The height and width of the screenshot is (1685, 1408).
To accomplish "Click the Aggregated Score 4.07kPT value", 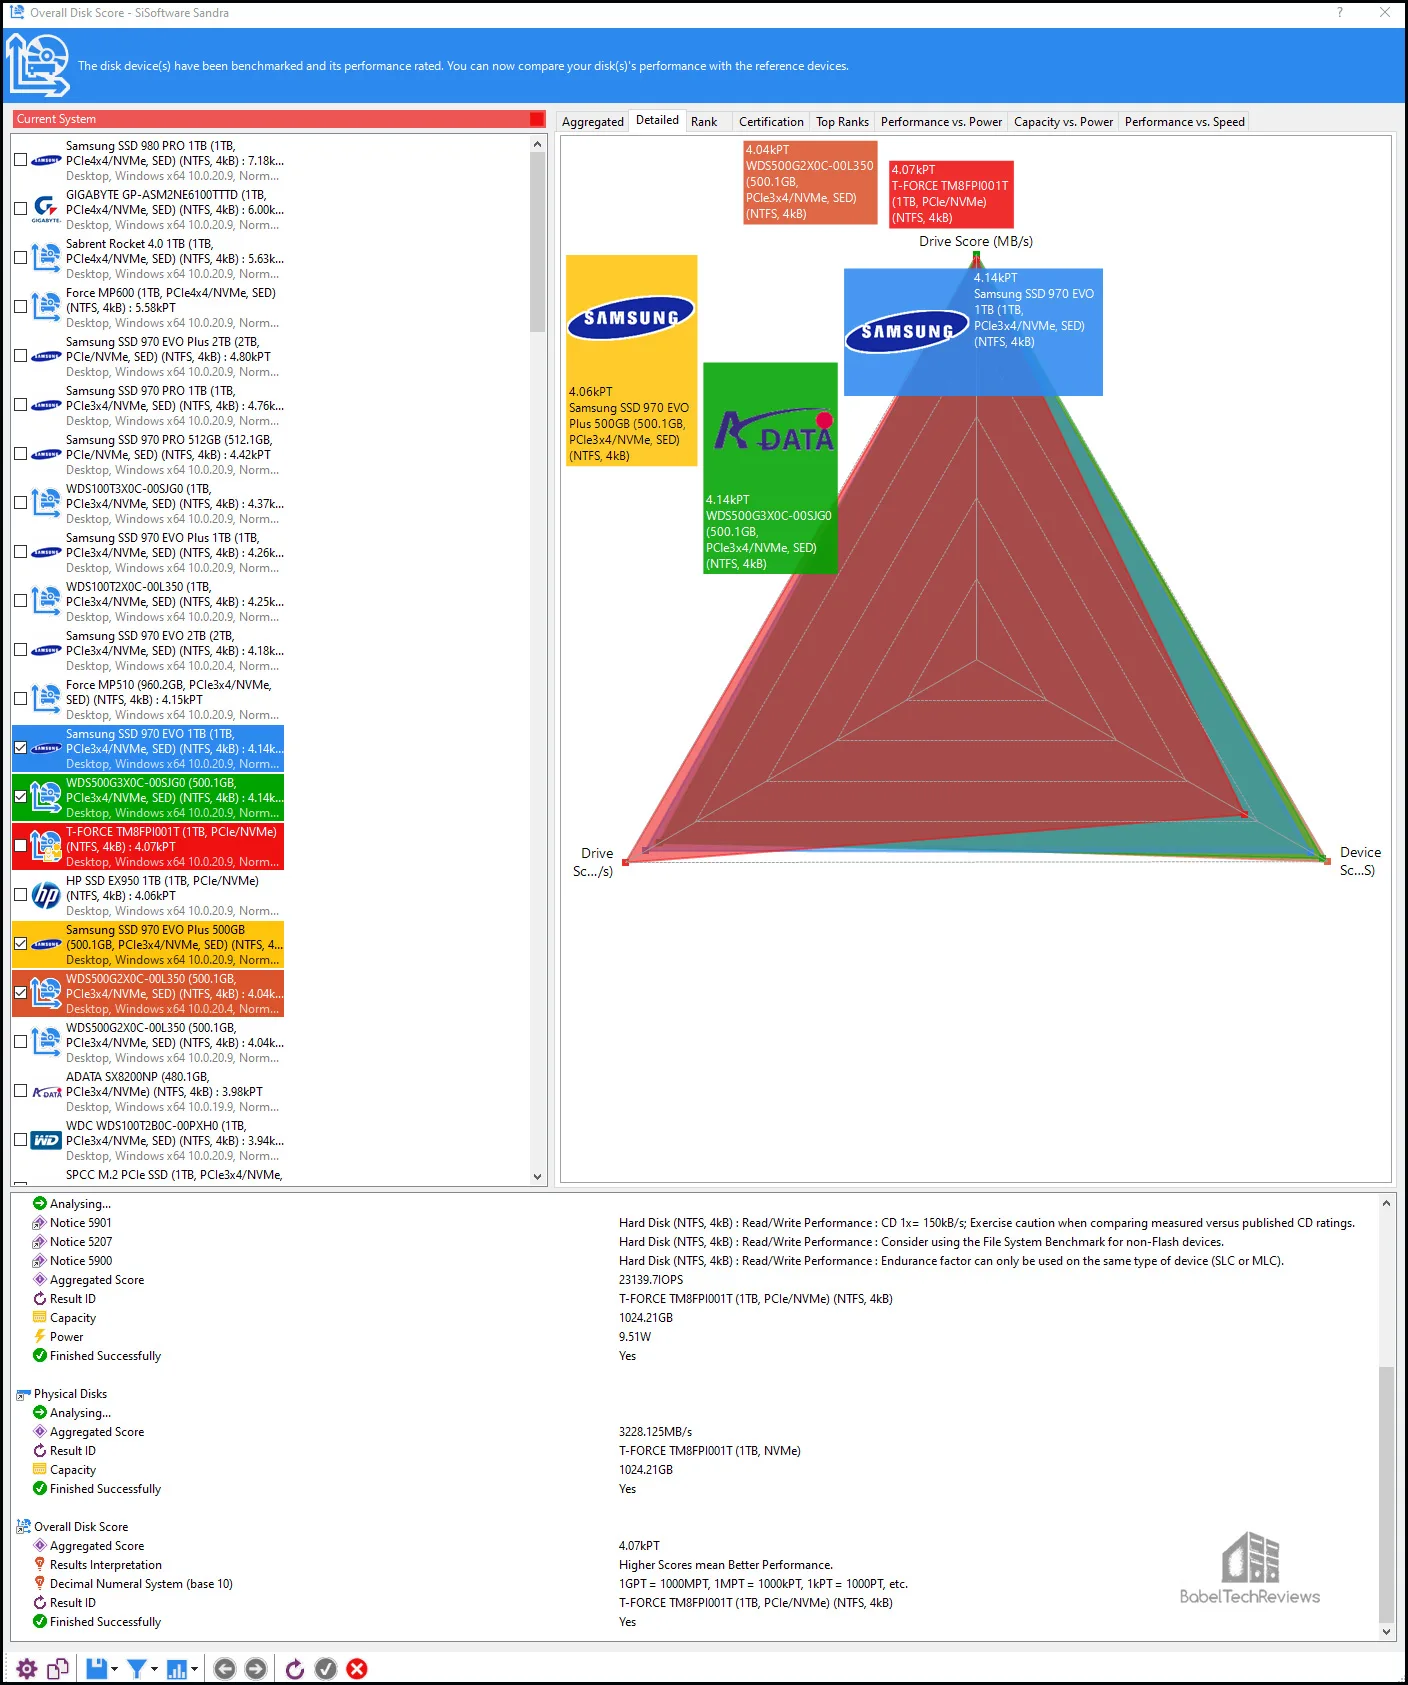I will pyautogui.click(x=639, y=1546).
